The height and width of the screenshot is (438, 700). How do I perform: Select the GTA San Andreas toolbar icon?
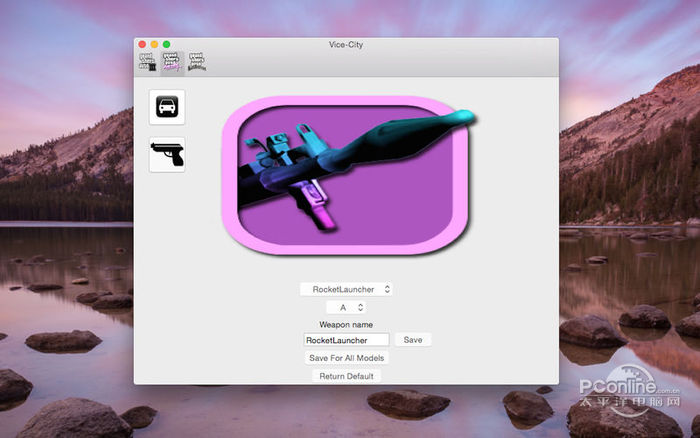pos(196,62)
